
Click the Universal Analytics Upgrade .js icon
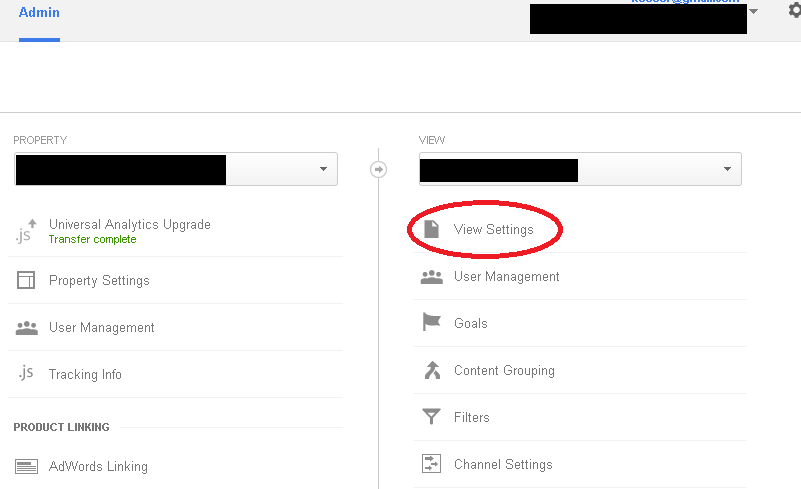tap(27, 231)
